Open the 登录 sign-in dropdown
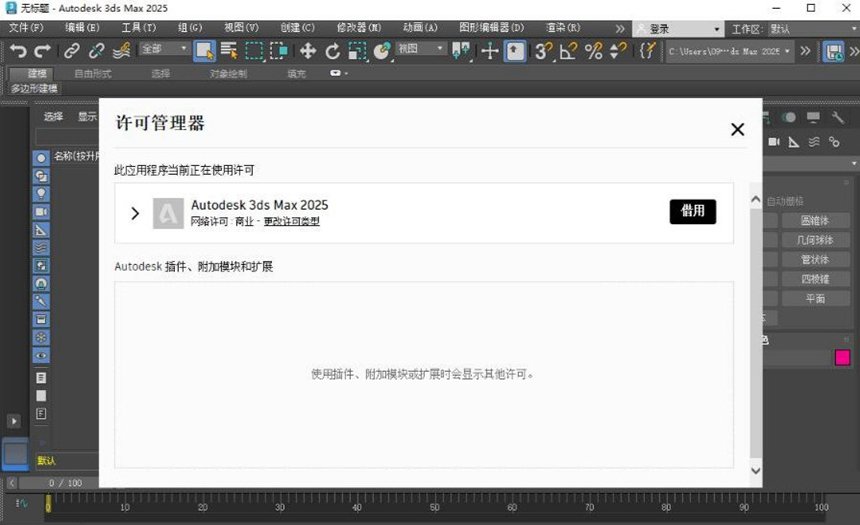 coord(677,29)
